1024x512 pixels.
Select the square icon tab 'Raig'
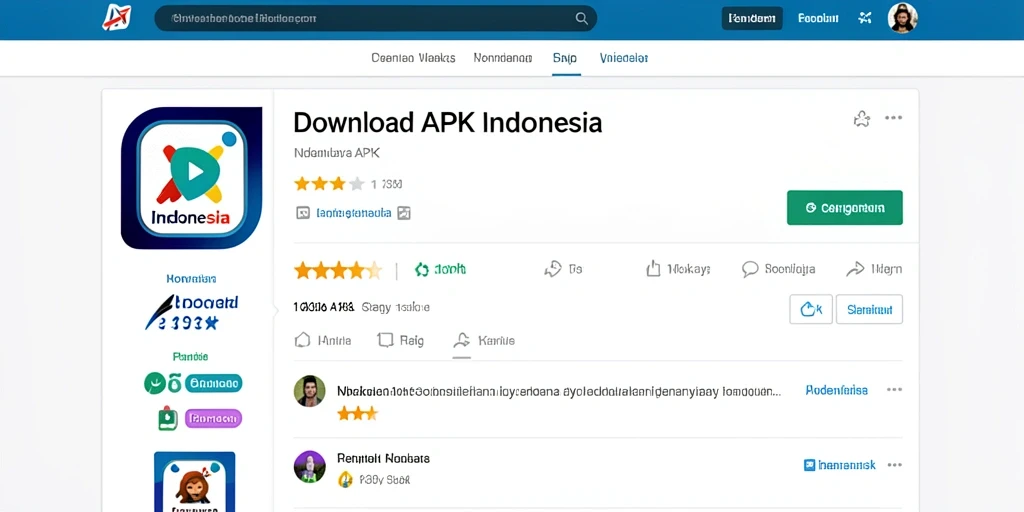[400, 340]
